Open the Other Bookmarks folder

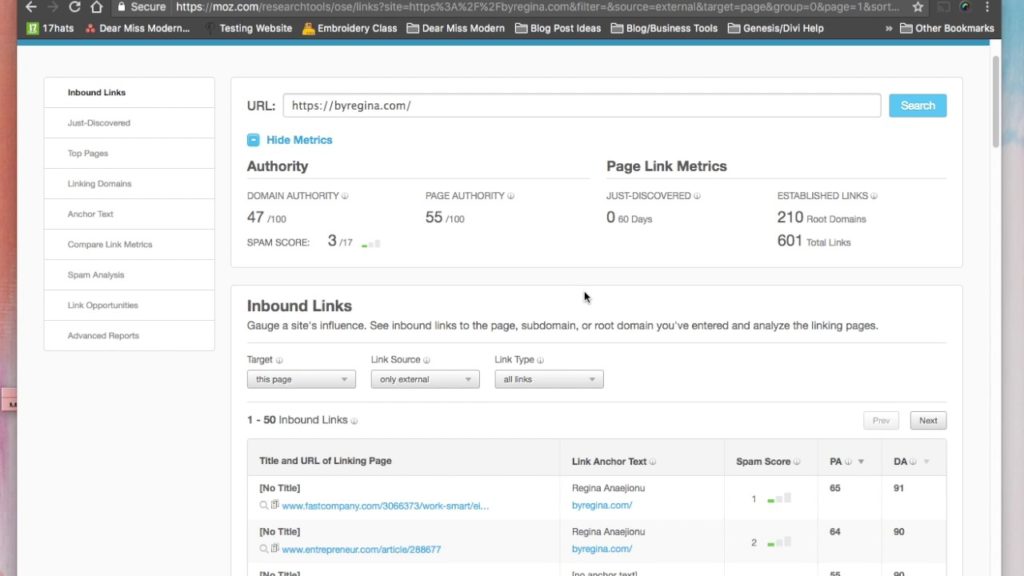[x=947, y=28]
